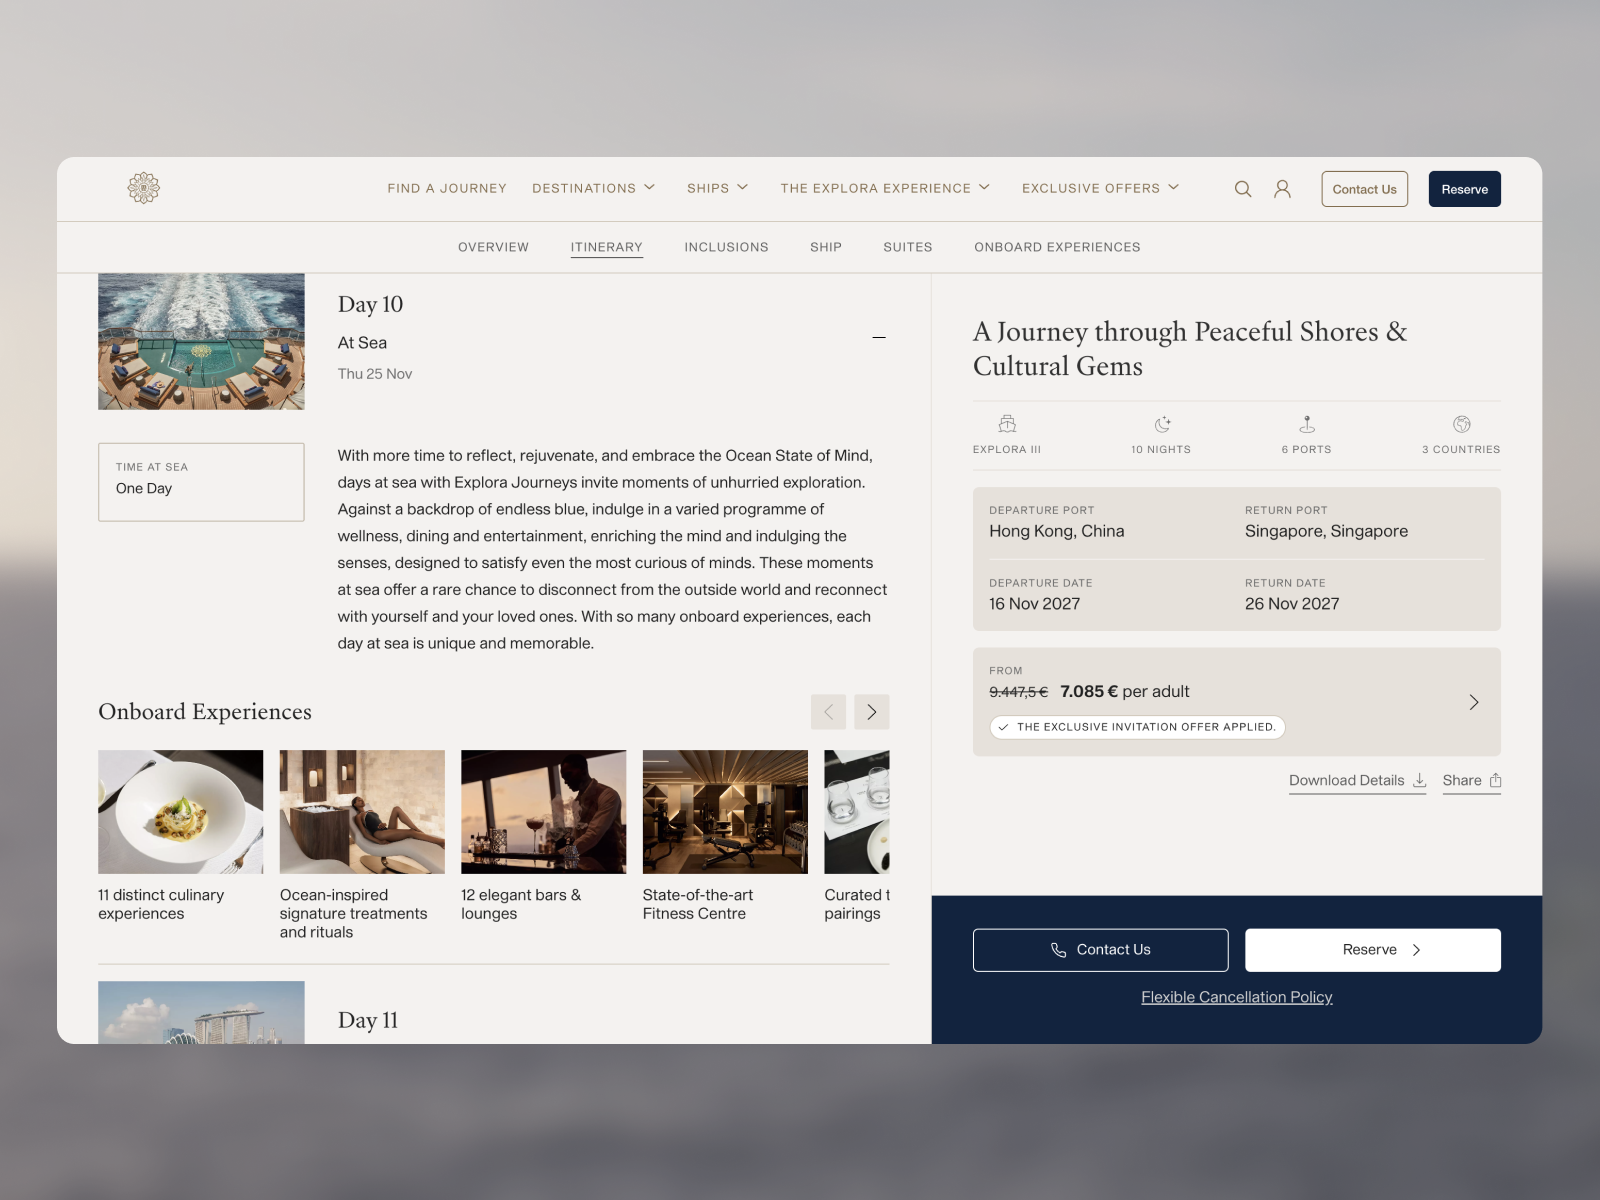This screenshot has width=1600, height=1200.
Task: Go to the Suites tab
Action: coord(907,247)
